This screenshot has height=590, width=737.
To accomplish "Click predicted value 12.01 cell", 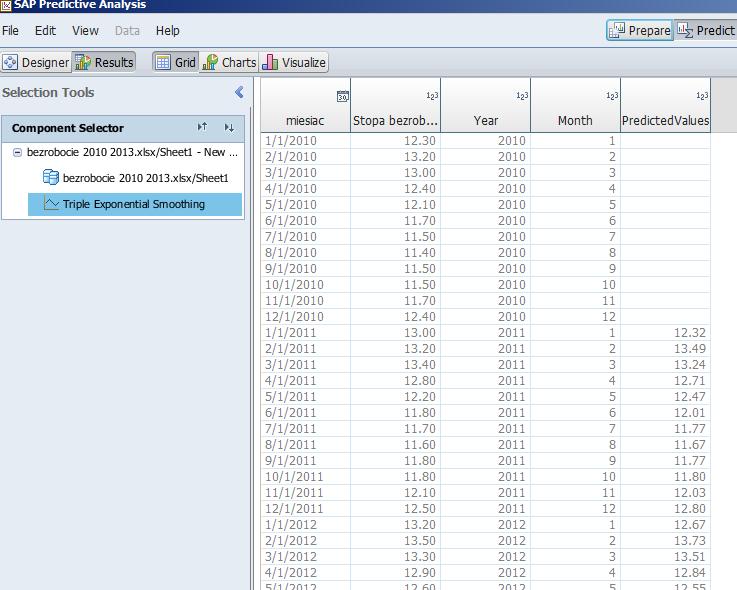I will [x=666, y=412].
